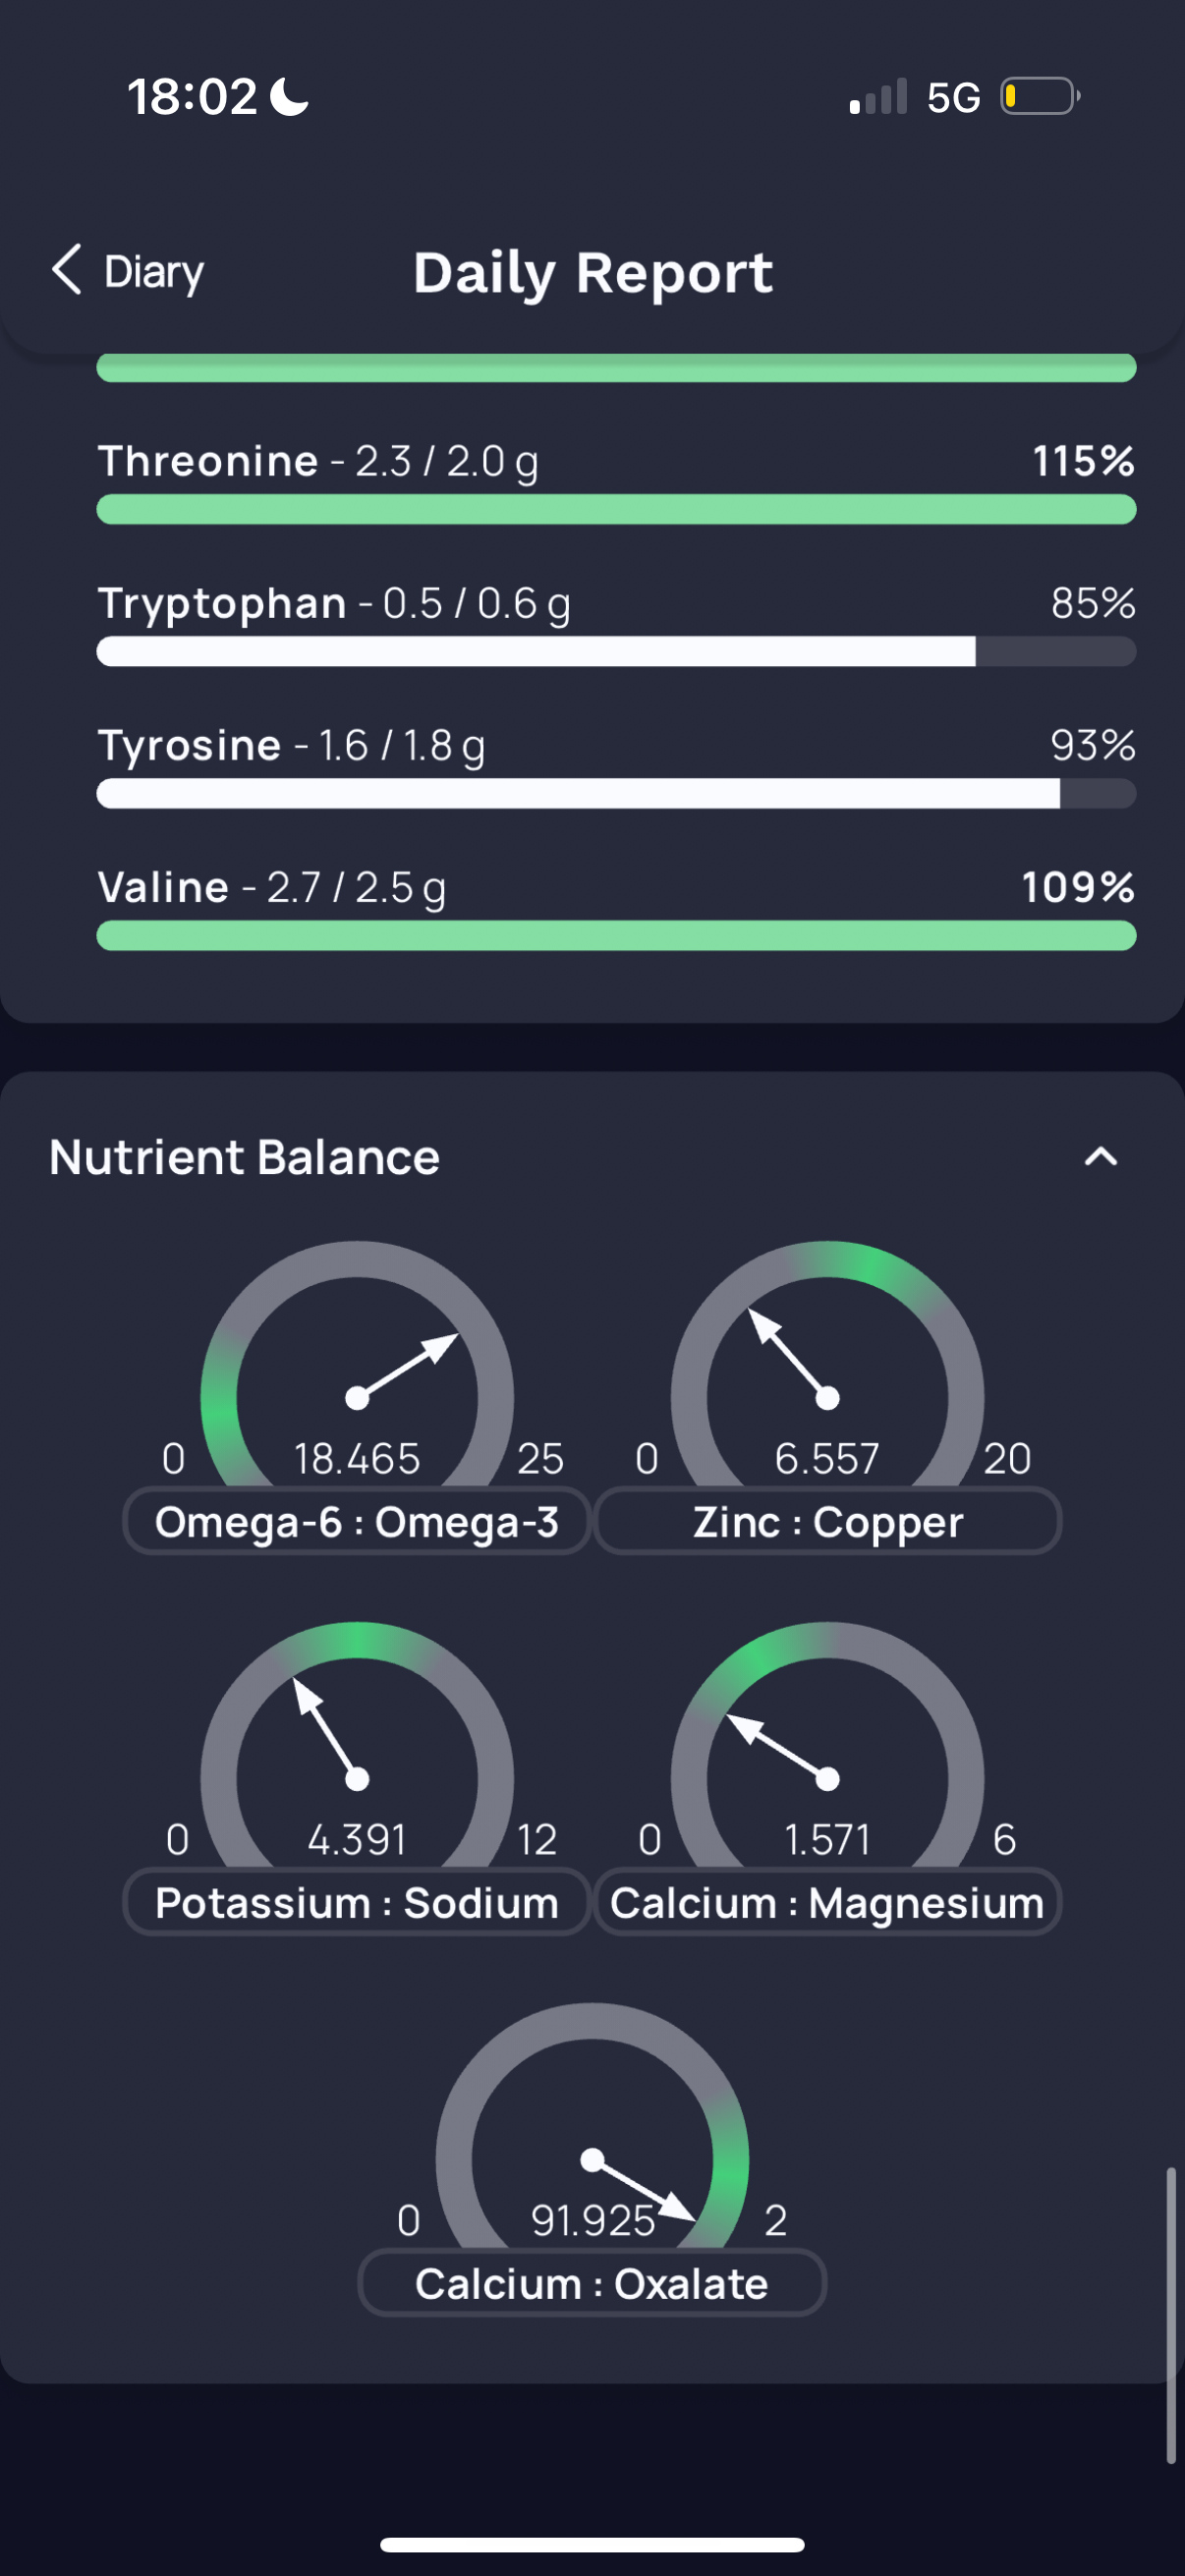Tap the back chevron icon
1185x2576 pixels.
tap(67, 270)
